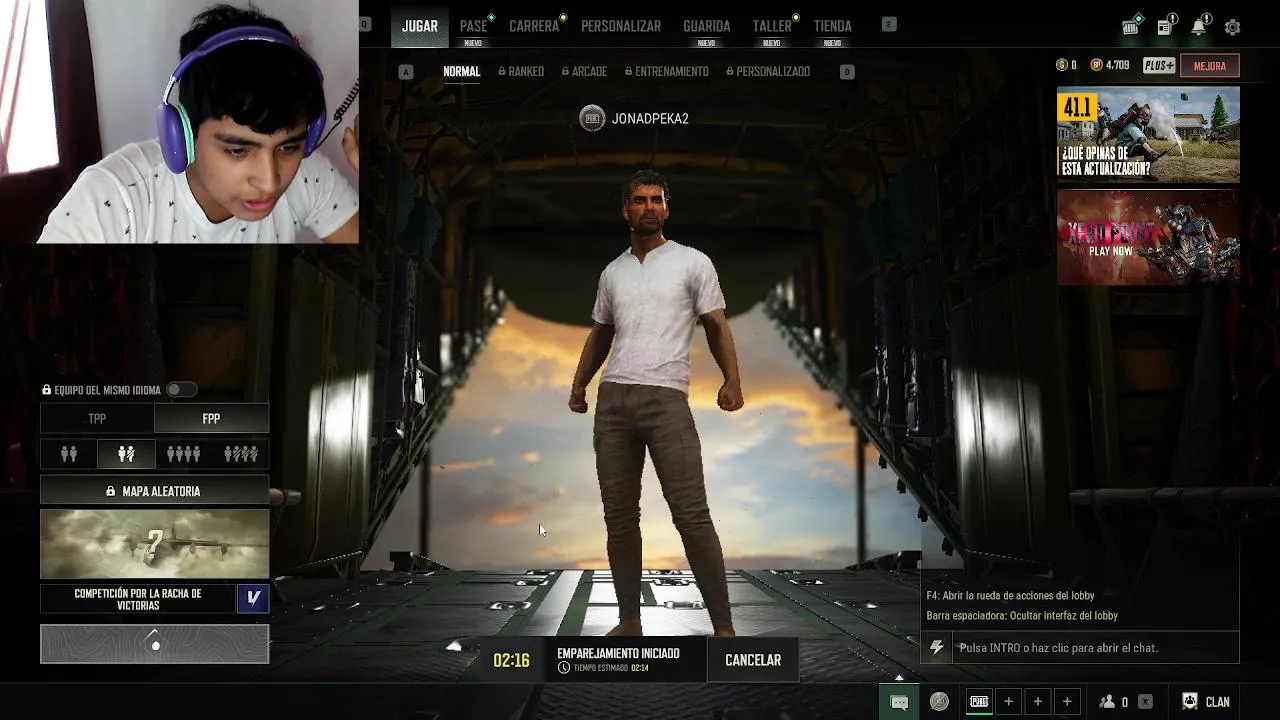Viewport: 1280px width, 720px height.
Task: Click the 4.709 BP balance value
Action: 1117,65
